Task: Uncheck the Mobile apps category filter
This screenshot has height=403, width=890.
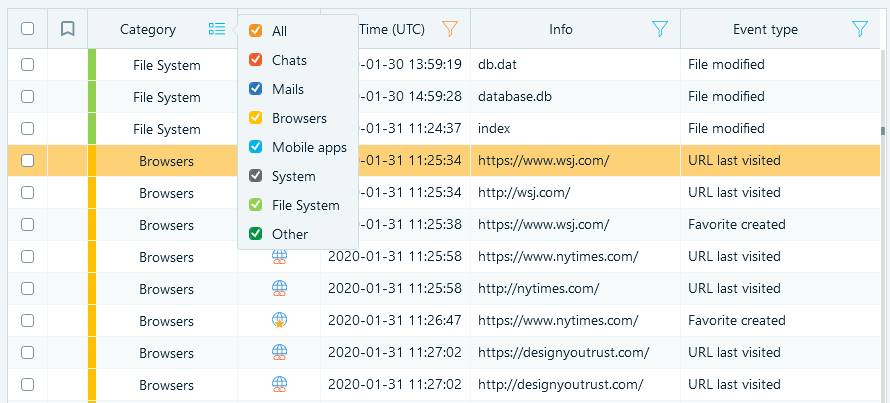Action: [x=255, y=148]
